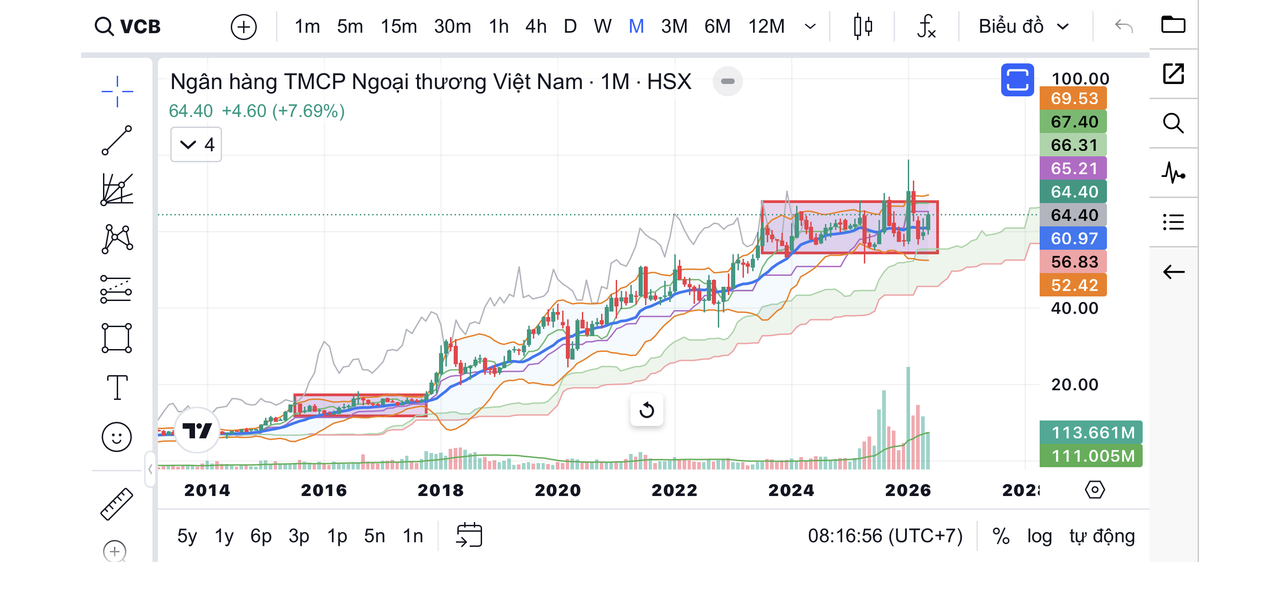Set date range to 1p
Screen dimensions: 1280x591
click(x=337, y=536)
